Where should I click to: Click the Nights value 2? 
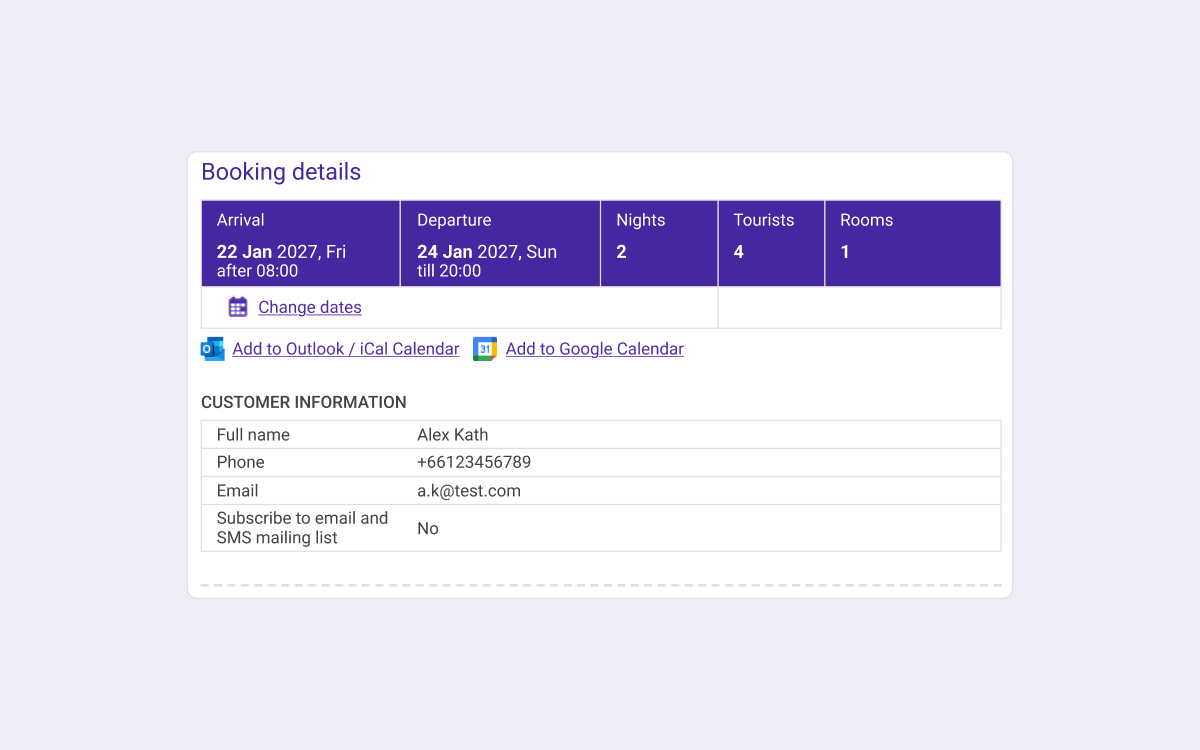point(621,252)
